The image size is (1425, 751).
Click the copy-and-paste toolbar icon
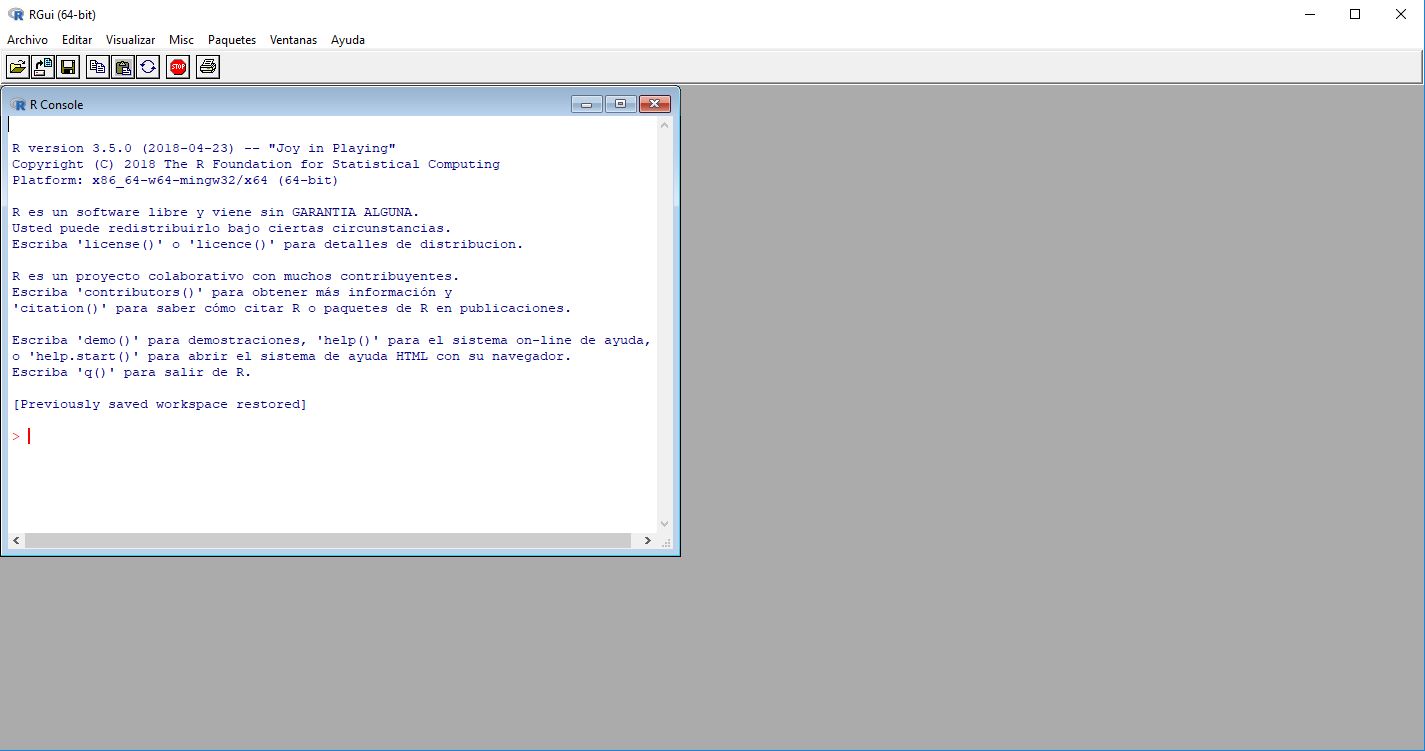[x=148, y=67]
